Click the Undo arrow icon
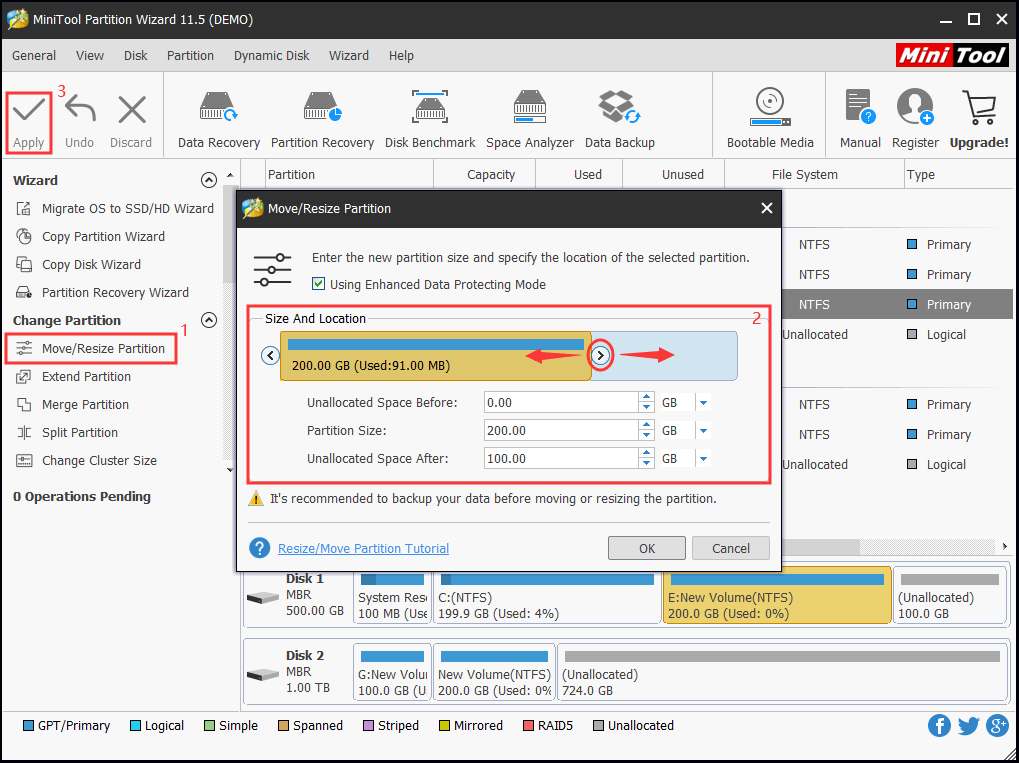This screenshot has width=1019, height=763. [80, 110]
